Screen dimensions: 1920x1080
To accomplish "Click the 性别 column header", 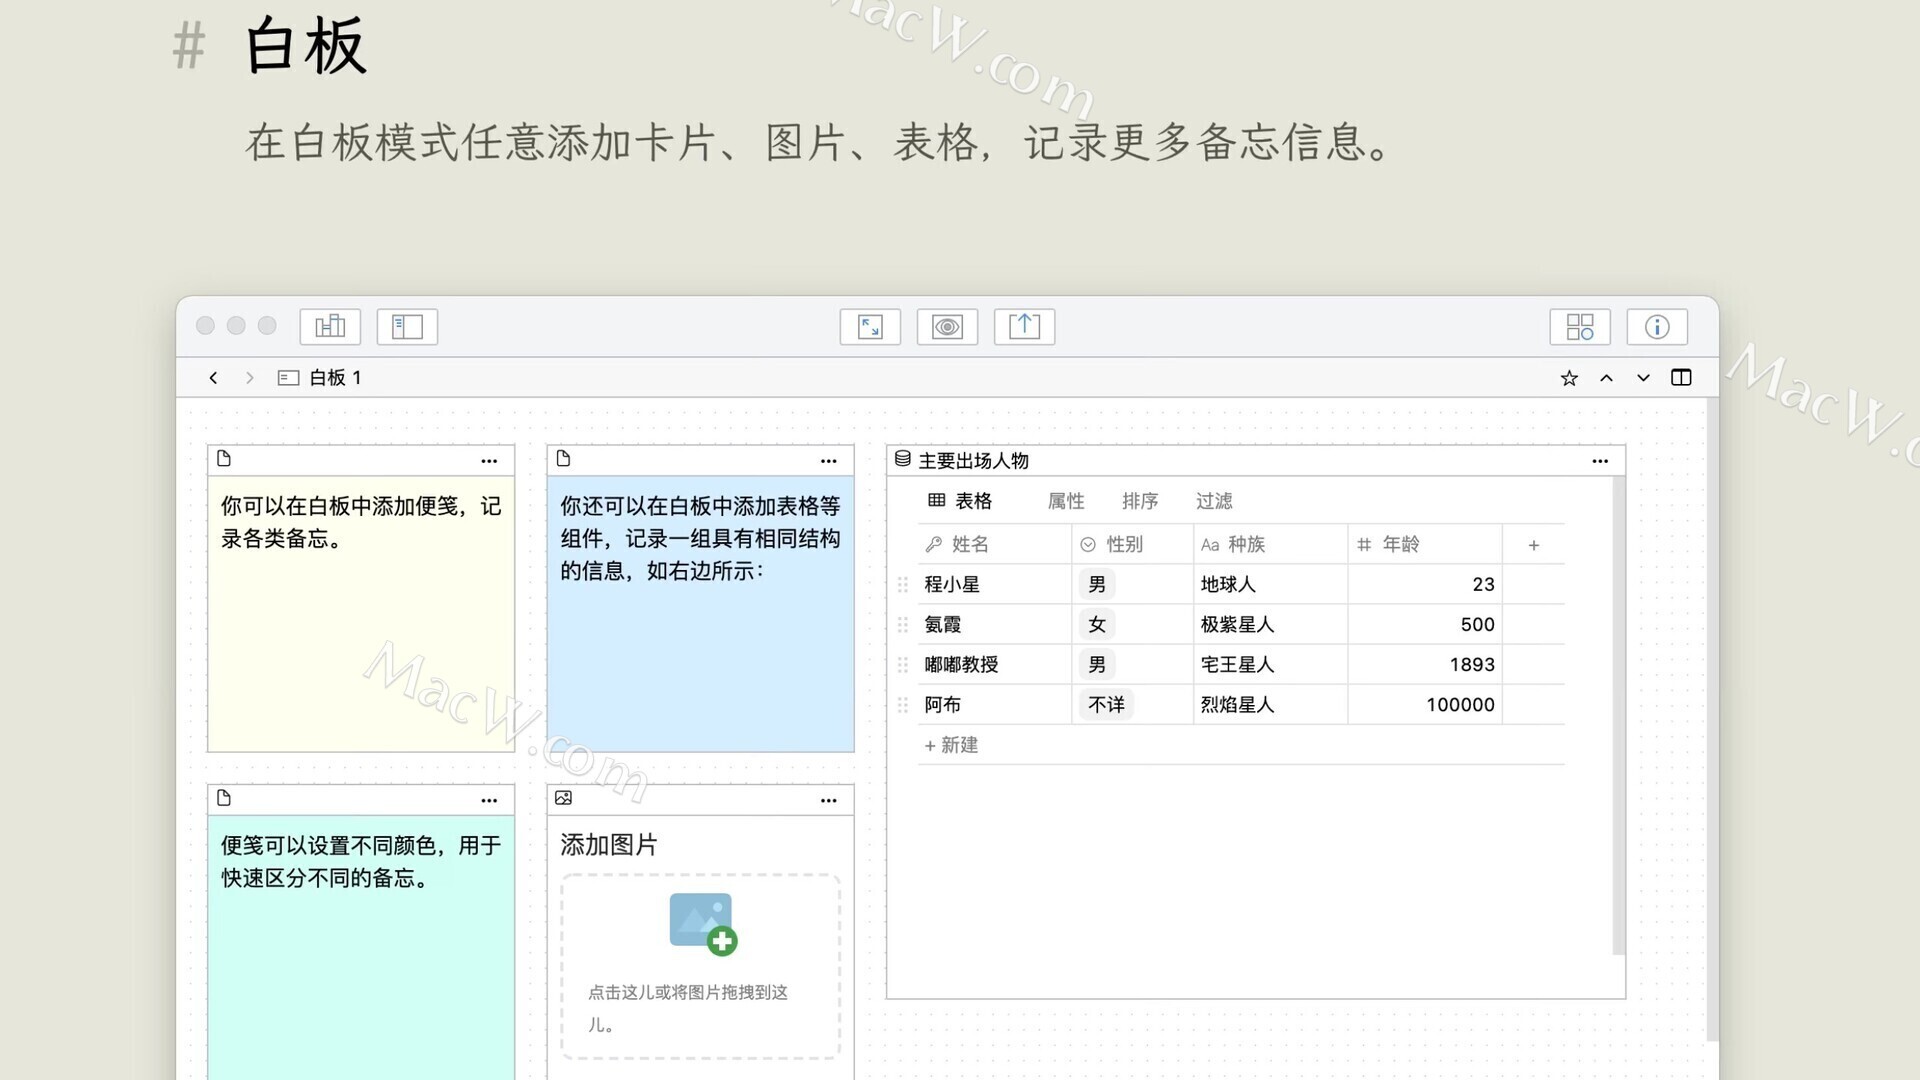I will click(1132, 544).
